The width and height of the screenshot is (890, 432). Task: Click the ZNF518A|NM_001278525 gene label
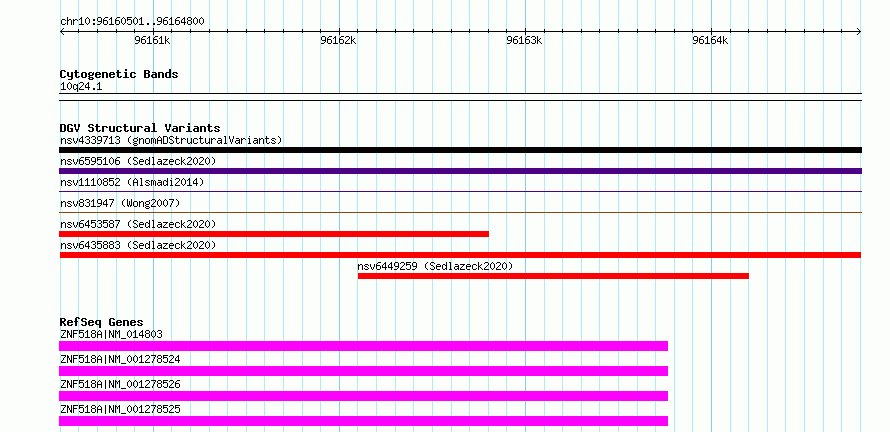(x=120, y=409)
